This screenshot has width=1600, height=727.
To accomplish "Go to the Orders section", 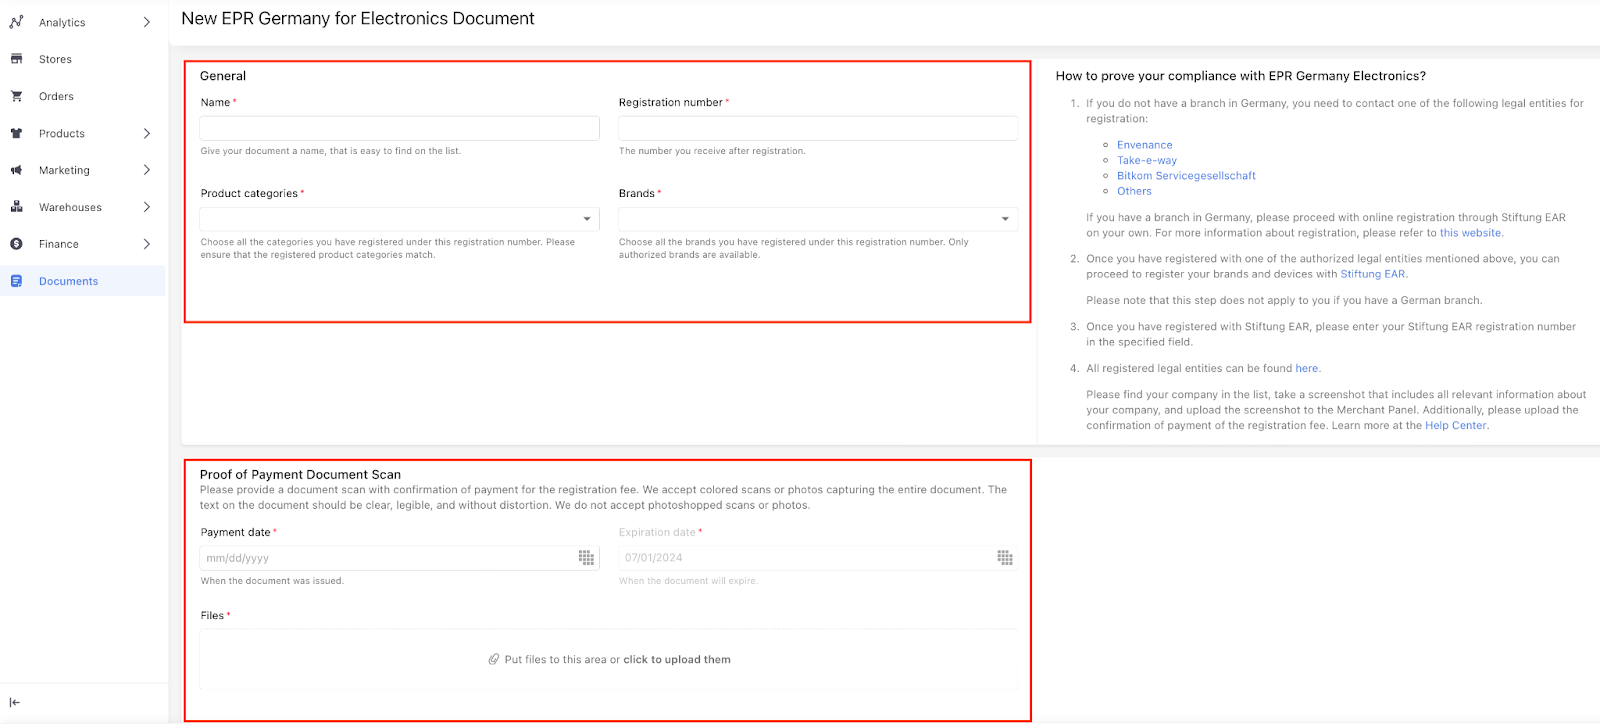I will coord(56,96).
